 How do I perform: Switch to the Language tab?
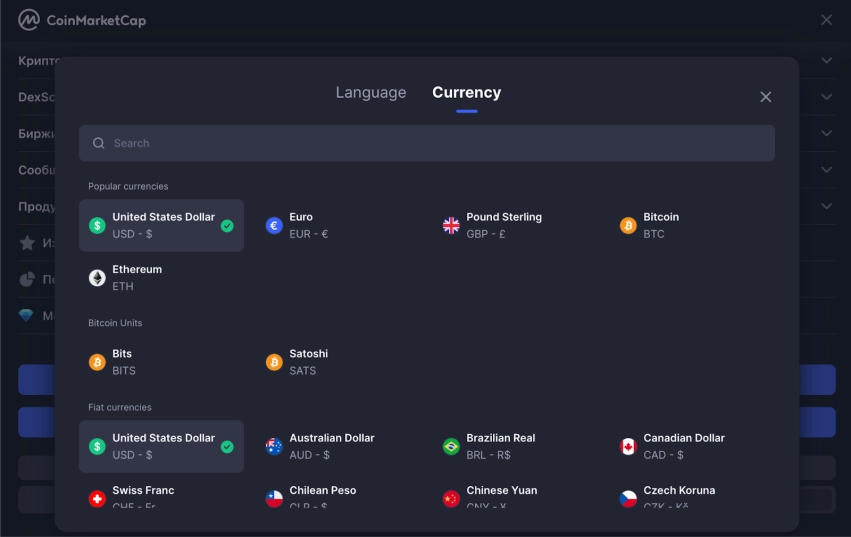click(371, 93)
